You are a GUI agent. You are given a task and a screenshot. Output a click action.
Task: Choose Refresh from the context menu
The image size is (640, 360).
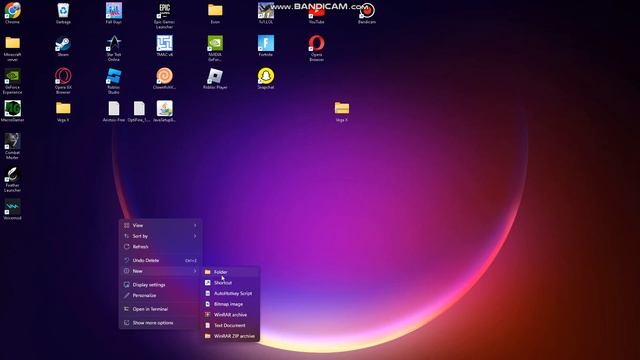click(x=160, y=247)
